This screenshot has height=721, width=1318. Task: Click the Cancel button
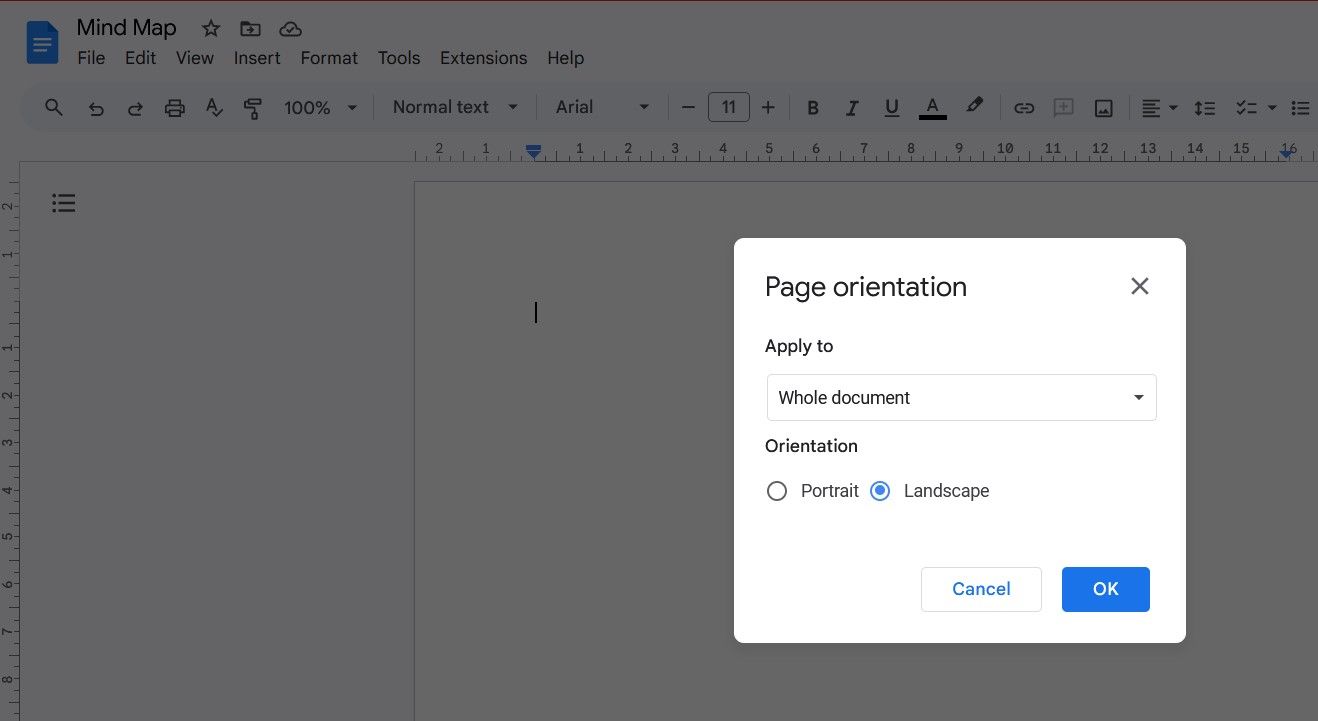pos(981,589)
